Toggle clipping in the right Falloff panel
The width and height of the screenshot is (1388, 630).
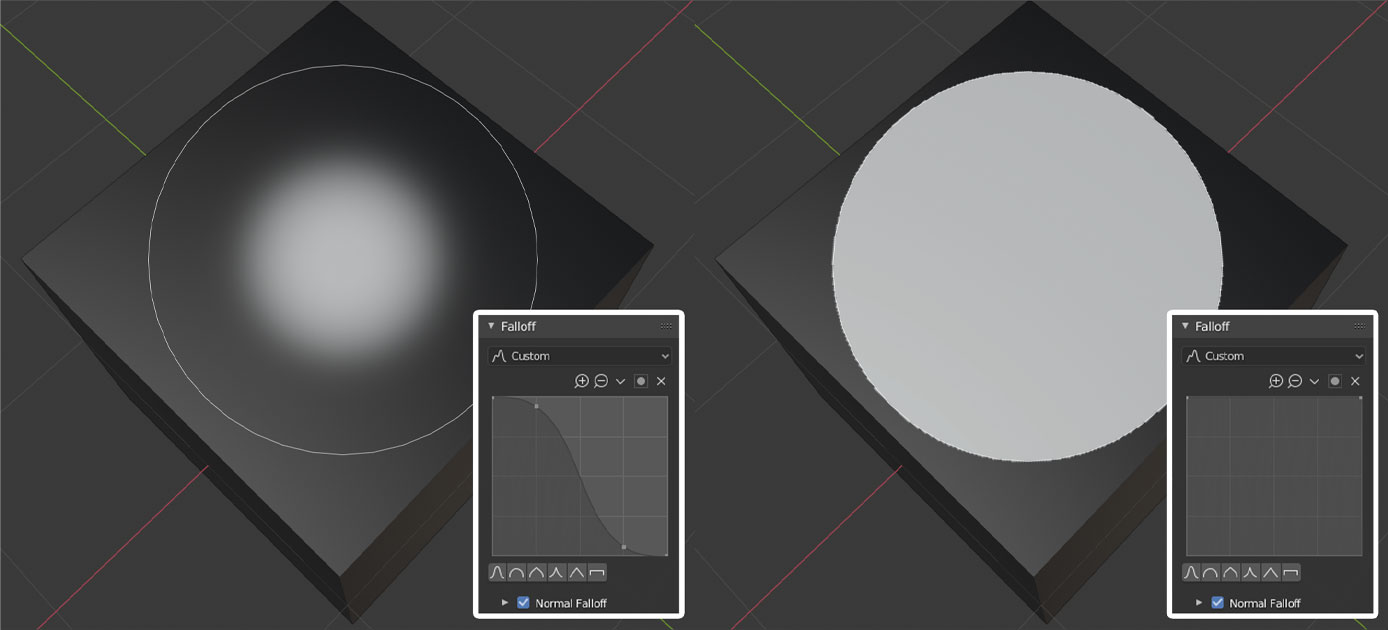tap(1336, 381)
